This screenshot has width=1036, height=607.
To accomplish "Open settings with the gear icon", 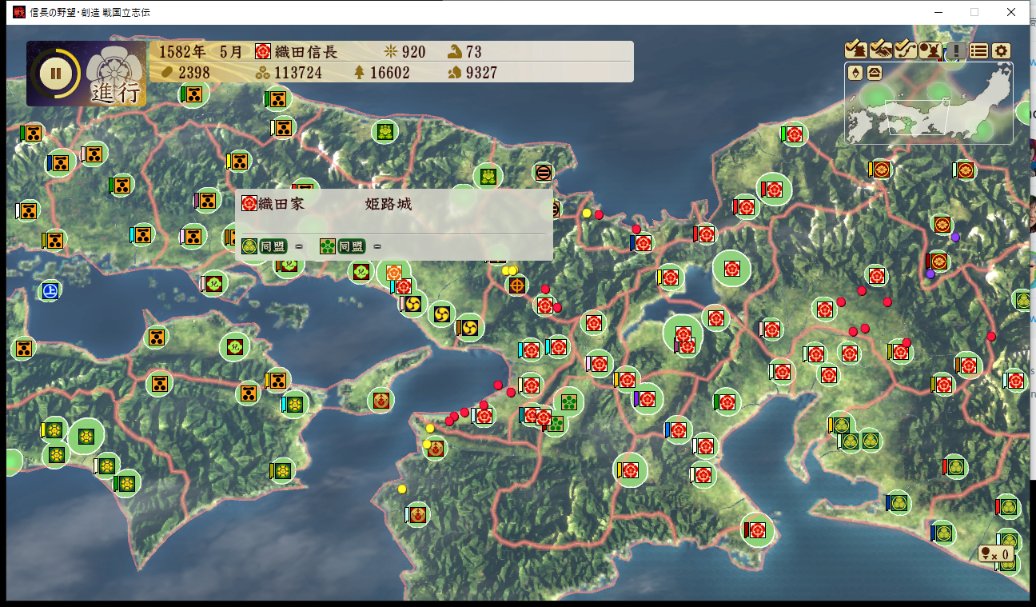I will click(1002, 50).
